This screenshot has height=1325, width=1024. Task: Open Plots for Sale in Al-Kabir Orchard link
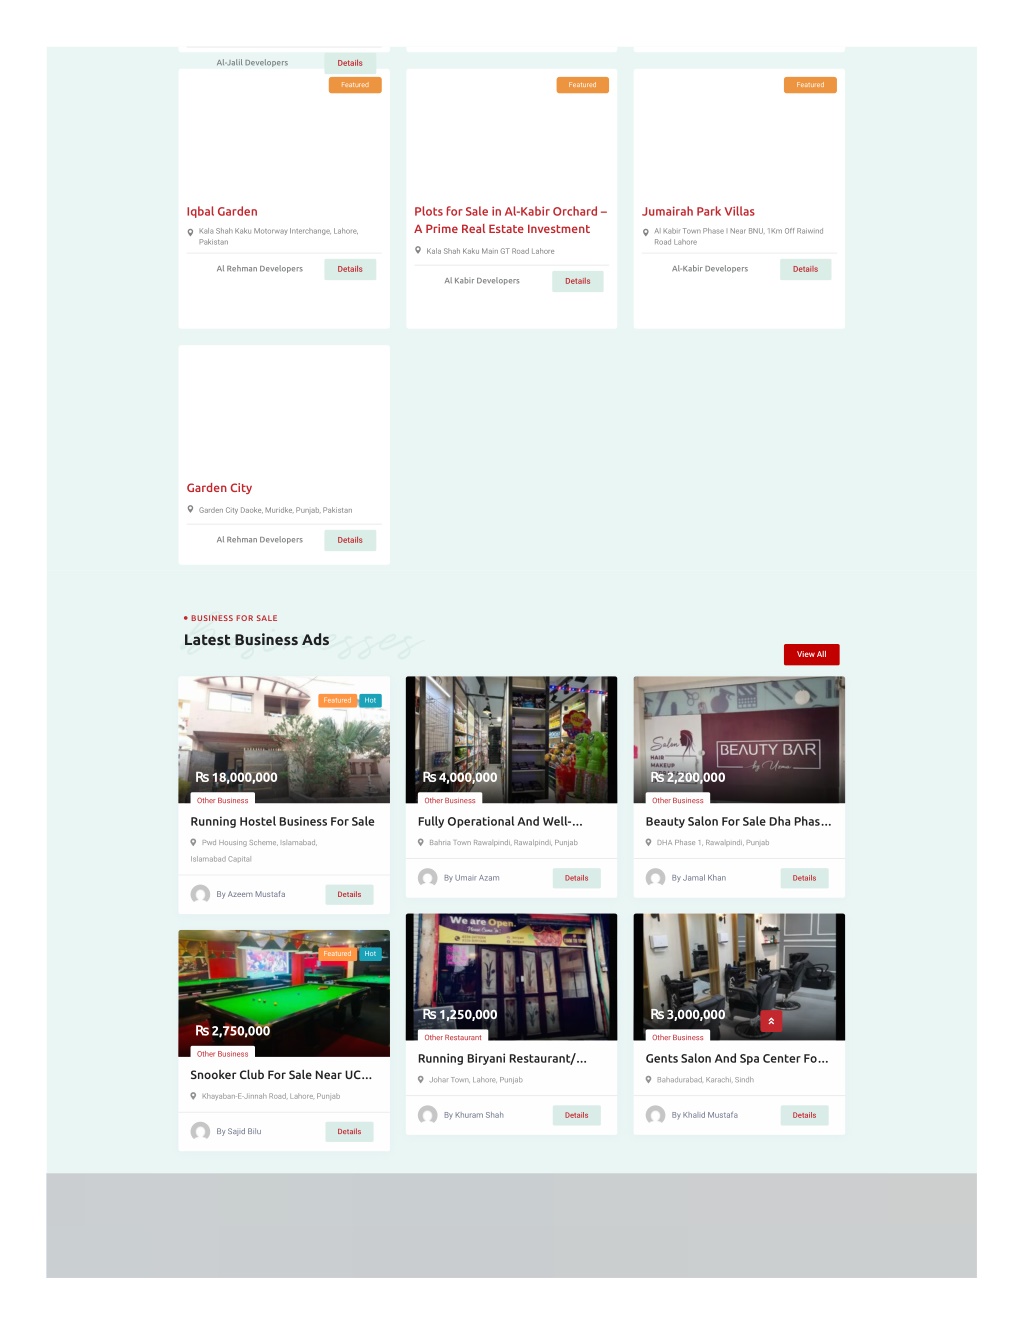coord(511,220)
